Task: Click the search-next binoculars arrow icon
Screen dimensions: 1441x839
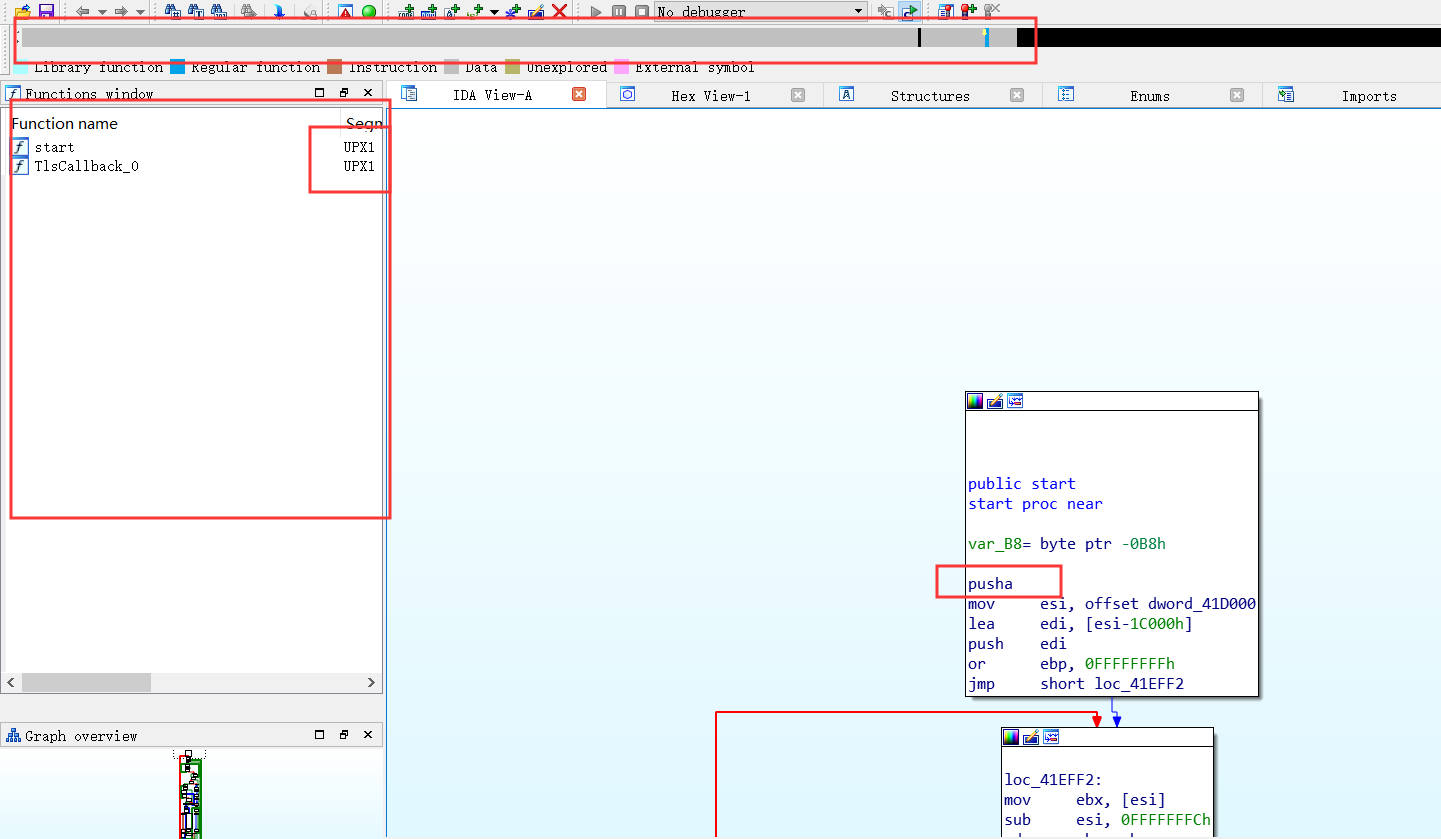Action: (249, 11)
